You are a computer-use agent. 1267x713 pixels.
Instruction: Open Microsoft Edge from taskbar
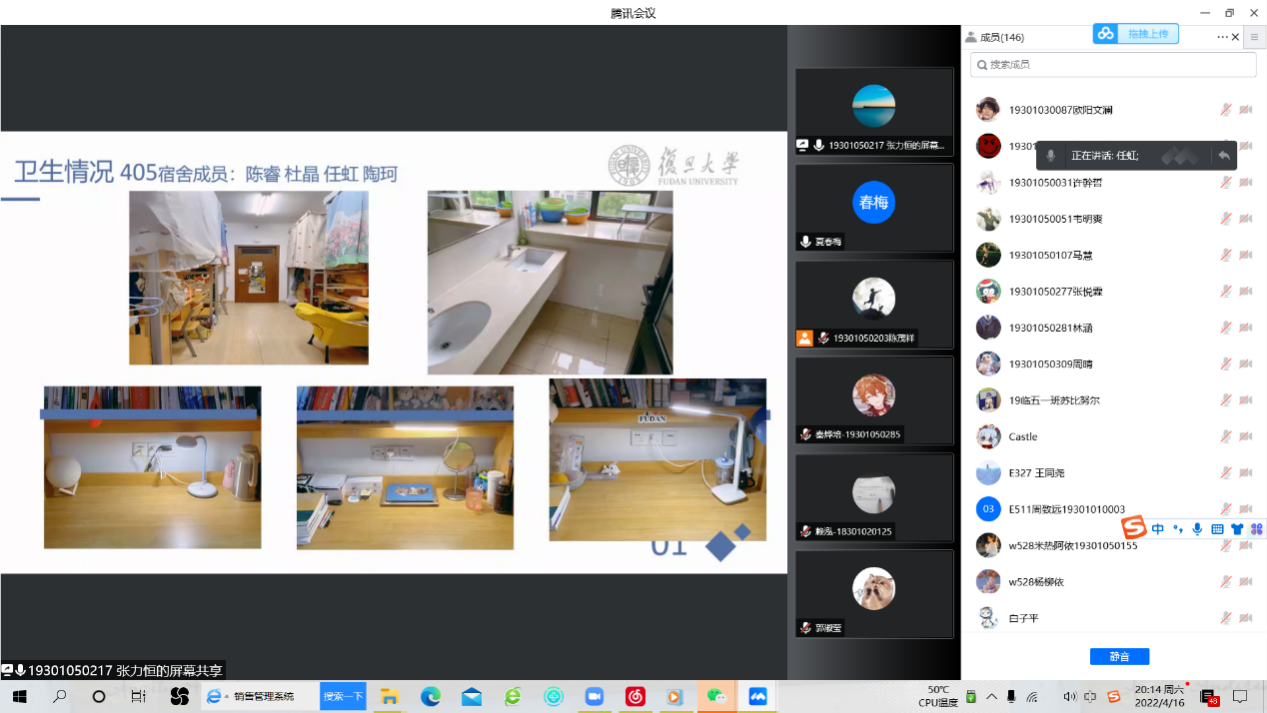[x=430, y=696]
